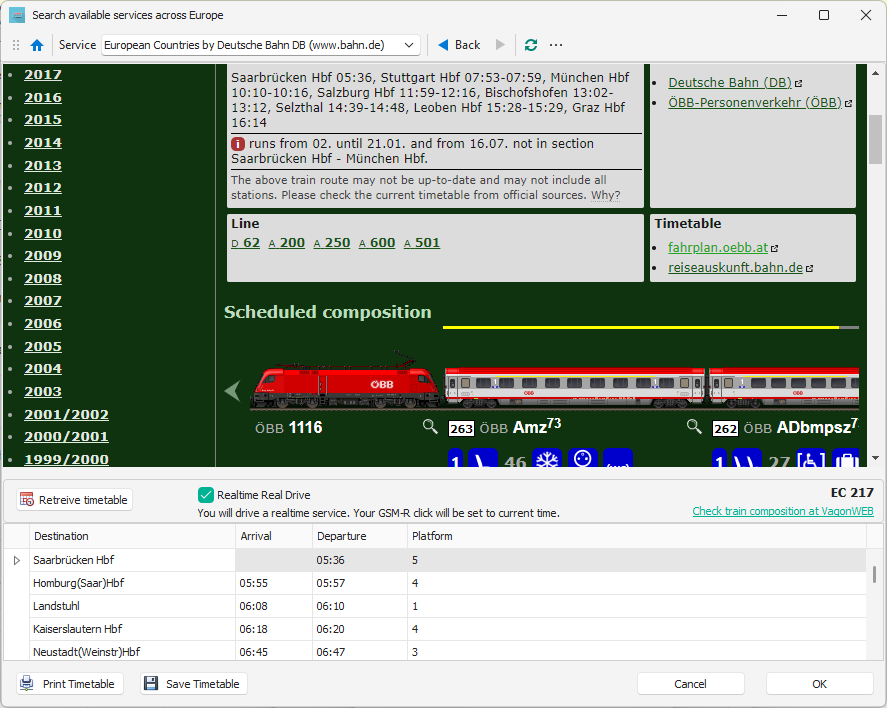This screenshot has height=708, width=887.
Task: Click the power socket icon under Amz73
Action: pyautogui.click(x=583, y=458)
